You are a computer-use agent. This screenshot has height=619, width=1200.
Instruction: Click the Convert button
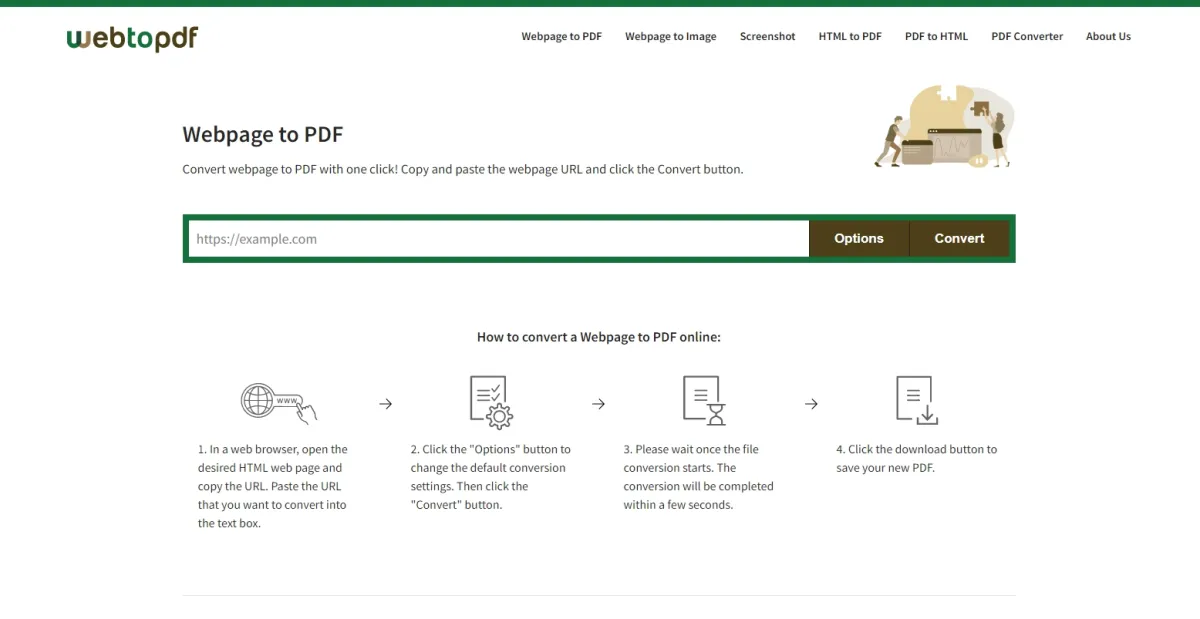click(x=960, y=239)
